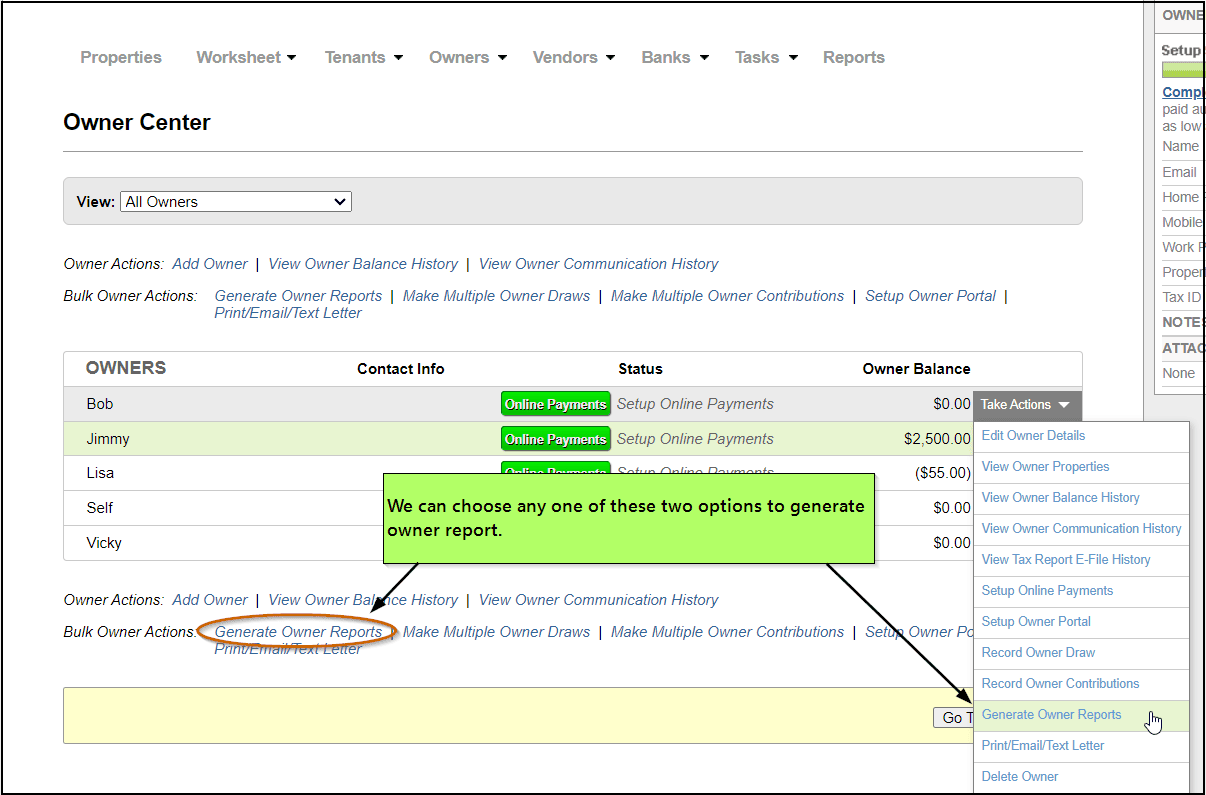
Task: Expand the Take Actions dropdown for Bob
Action: point(1026,405)
